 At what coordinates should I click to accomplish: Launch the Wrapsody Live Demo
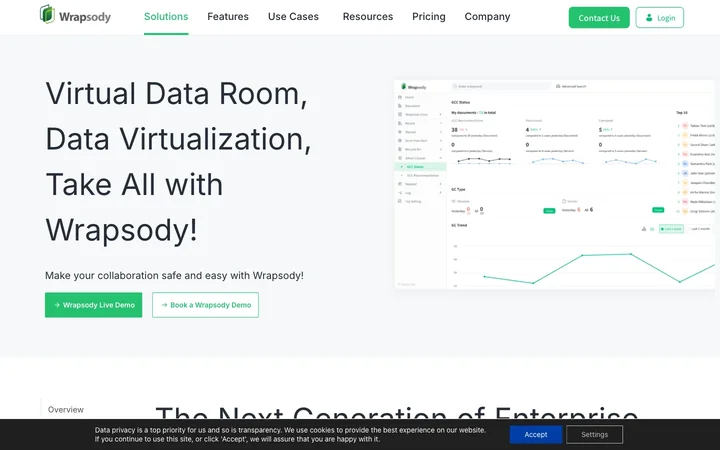point(93,305)
